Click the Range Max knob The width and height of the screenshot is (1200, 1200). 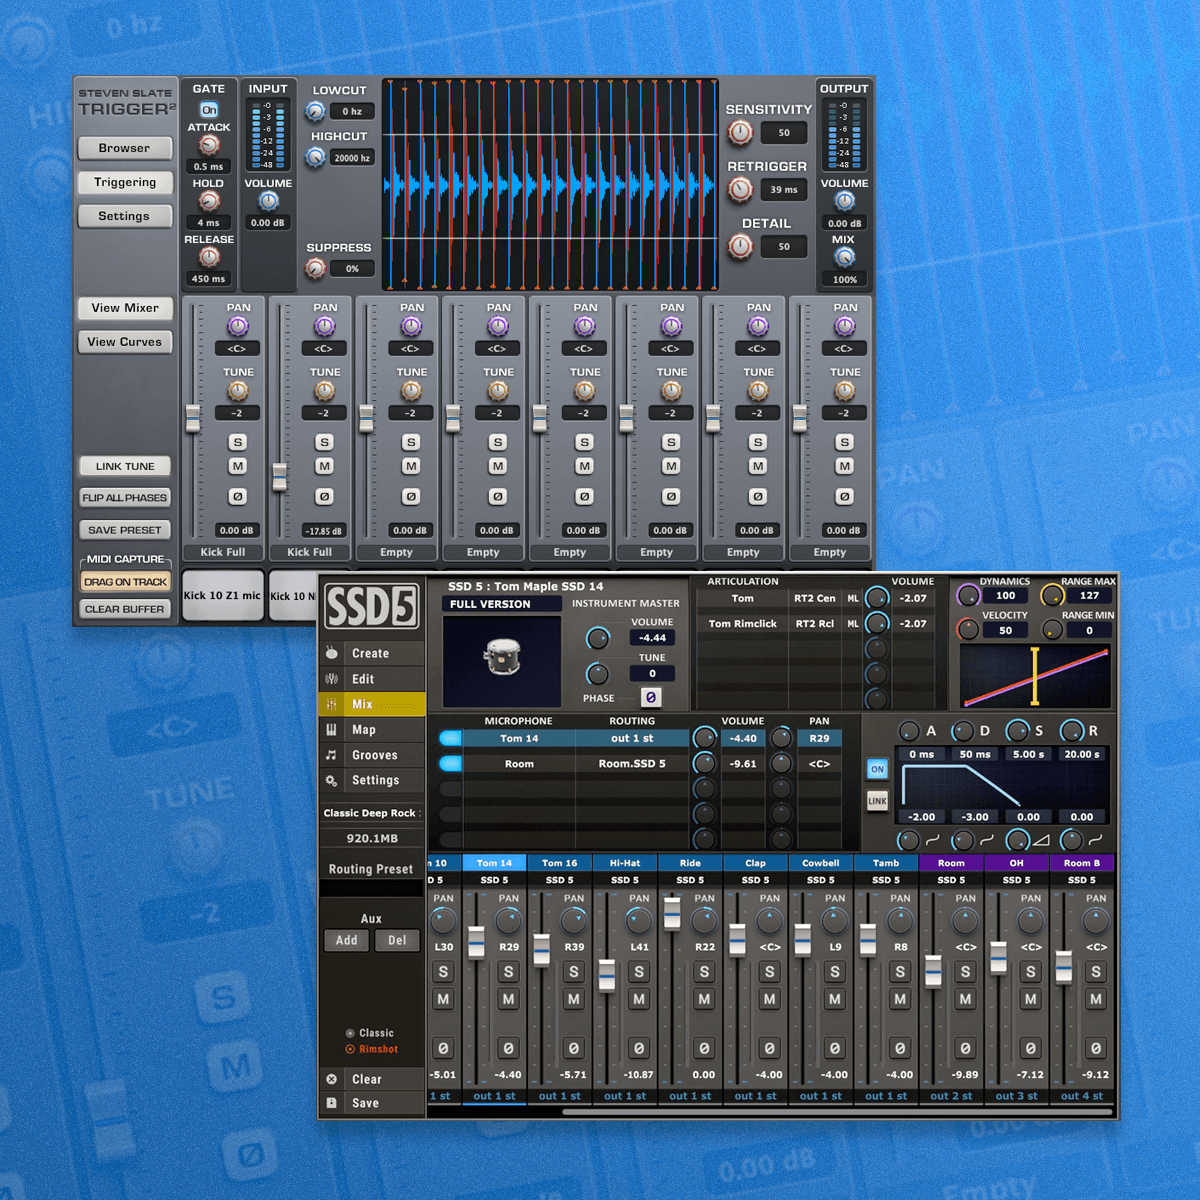pos(1051,596)
